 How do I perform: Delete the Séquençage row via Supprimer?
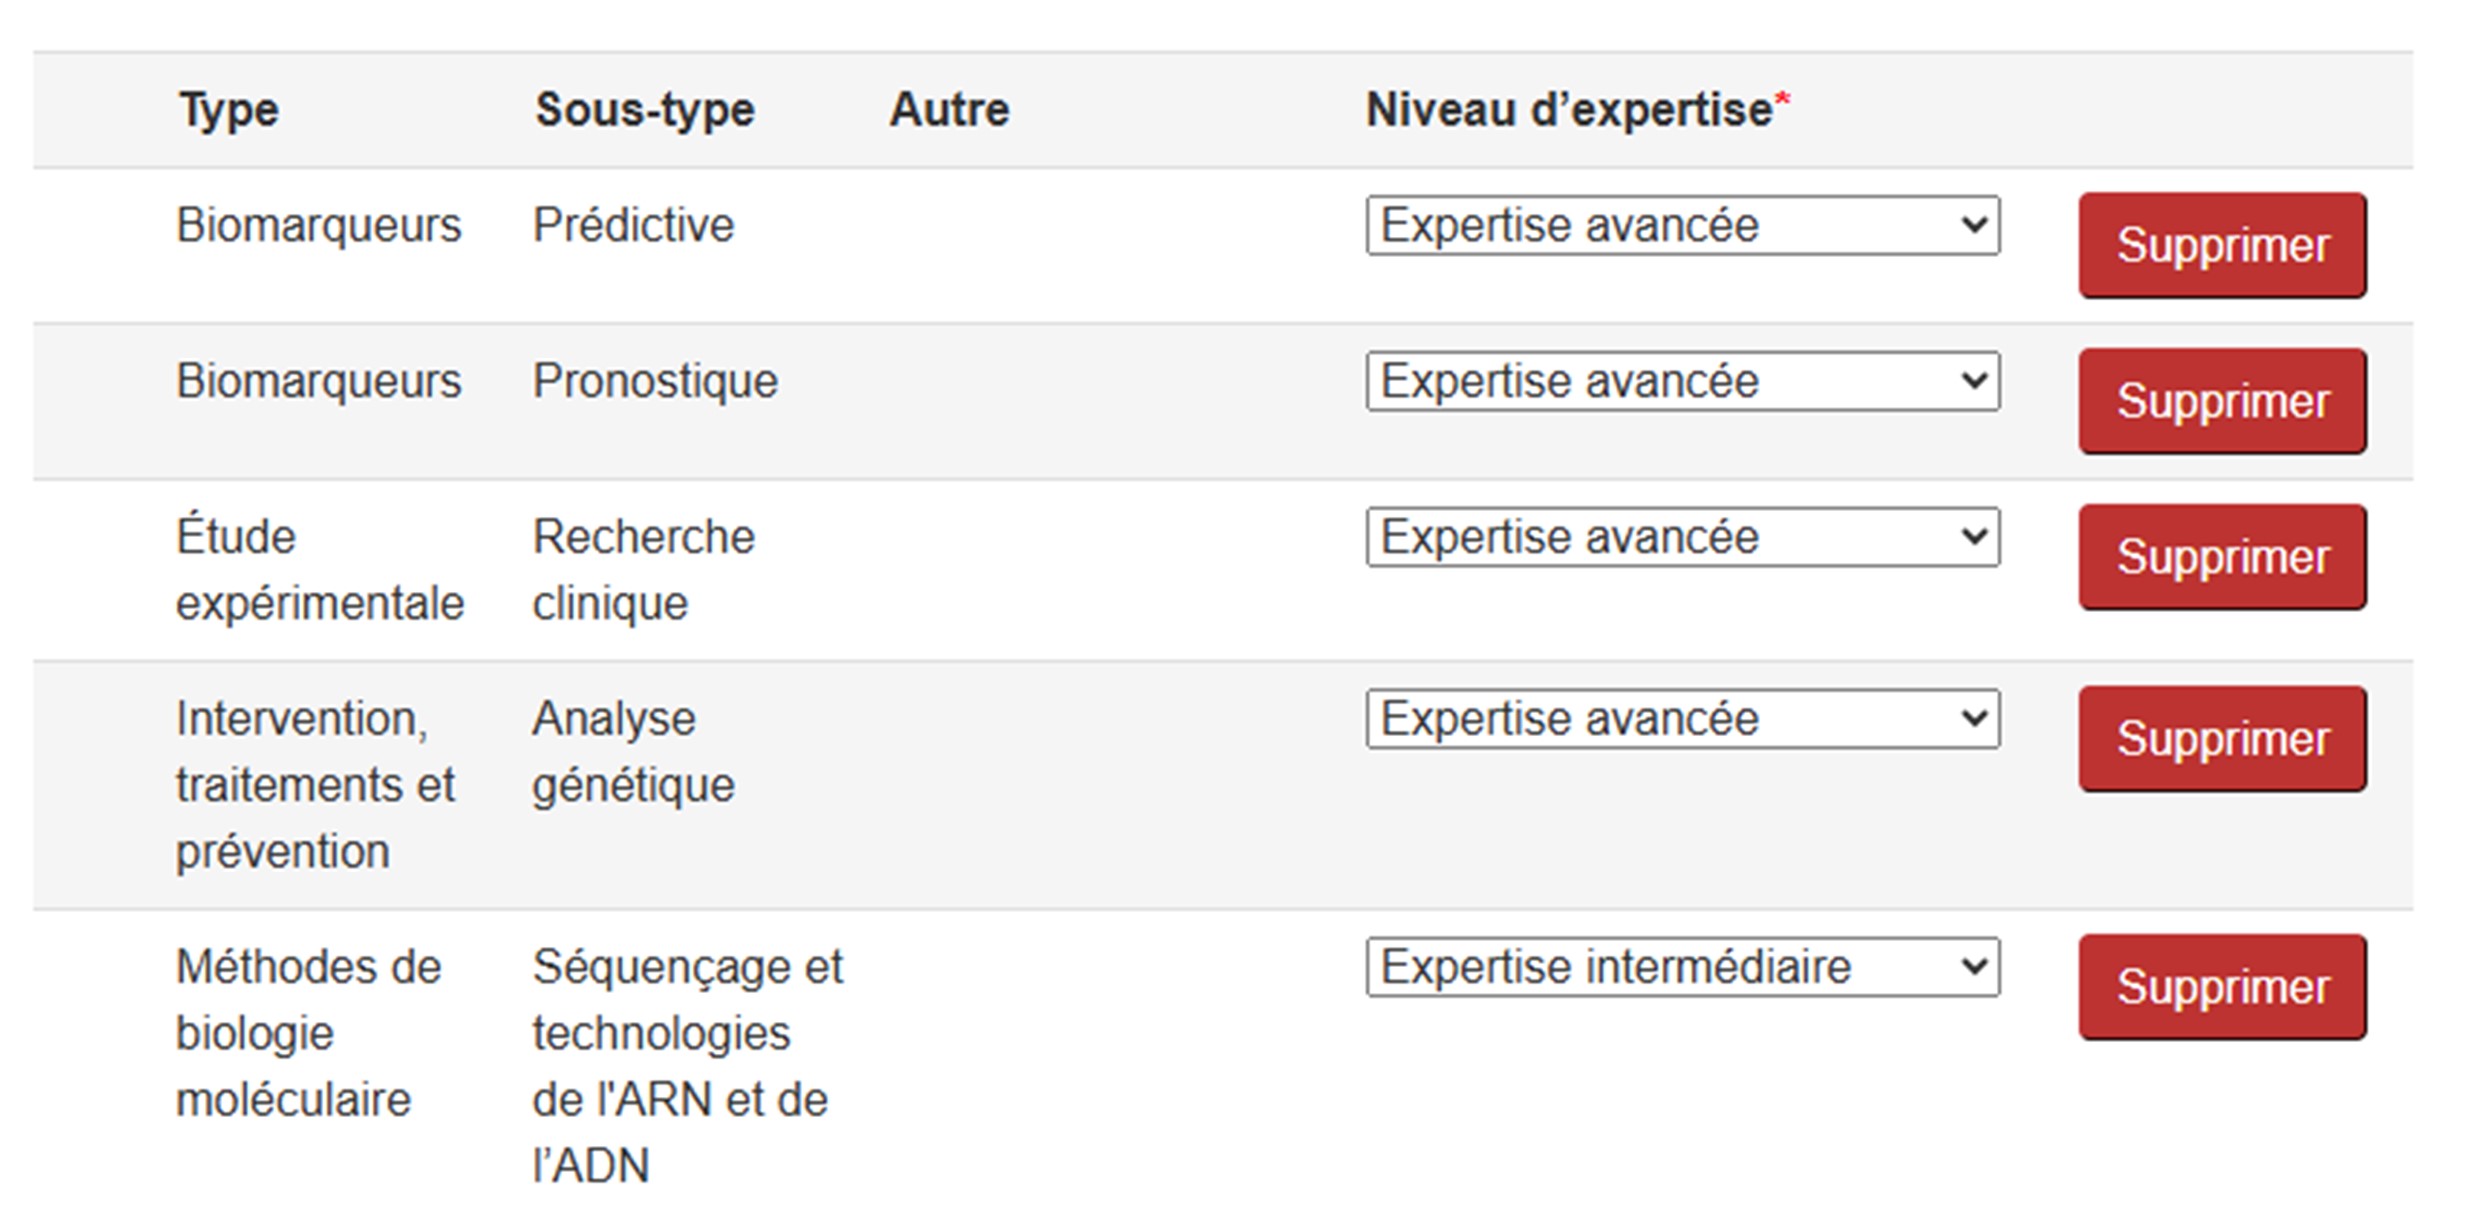click(2222, 987)
